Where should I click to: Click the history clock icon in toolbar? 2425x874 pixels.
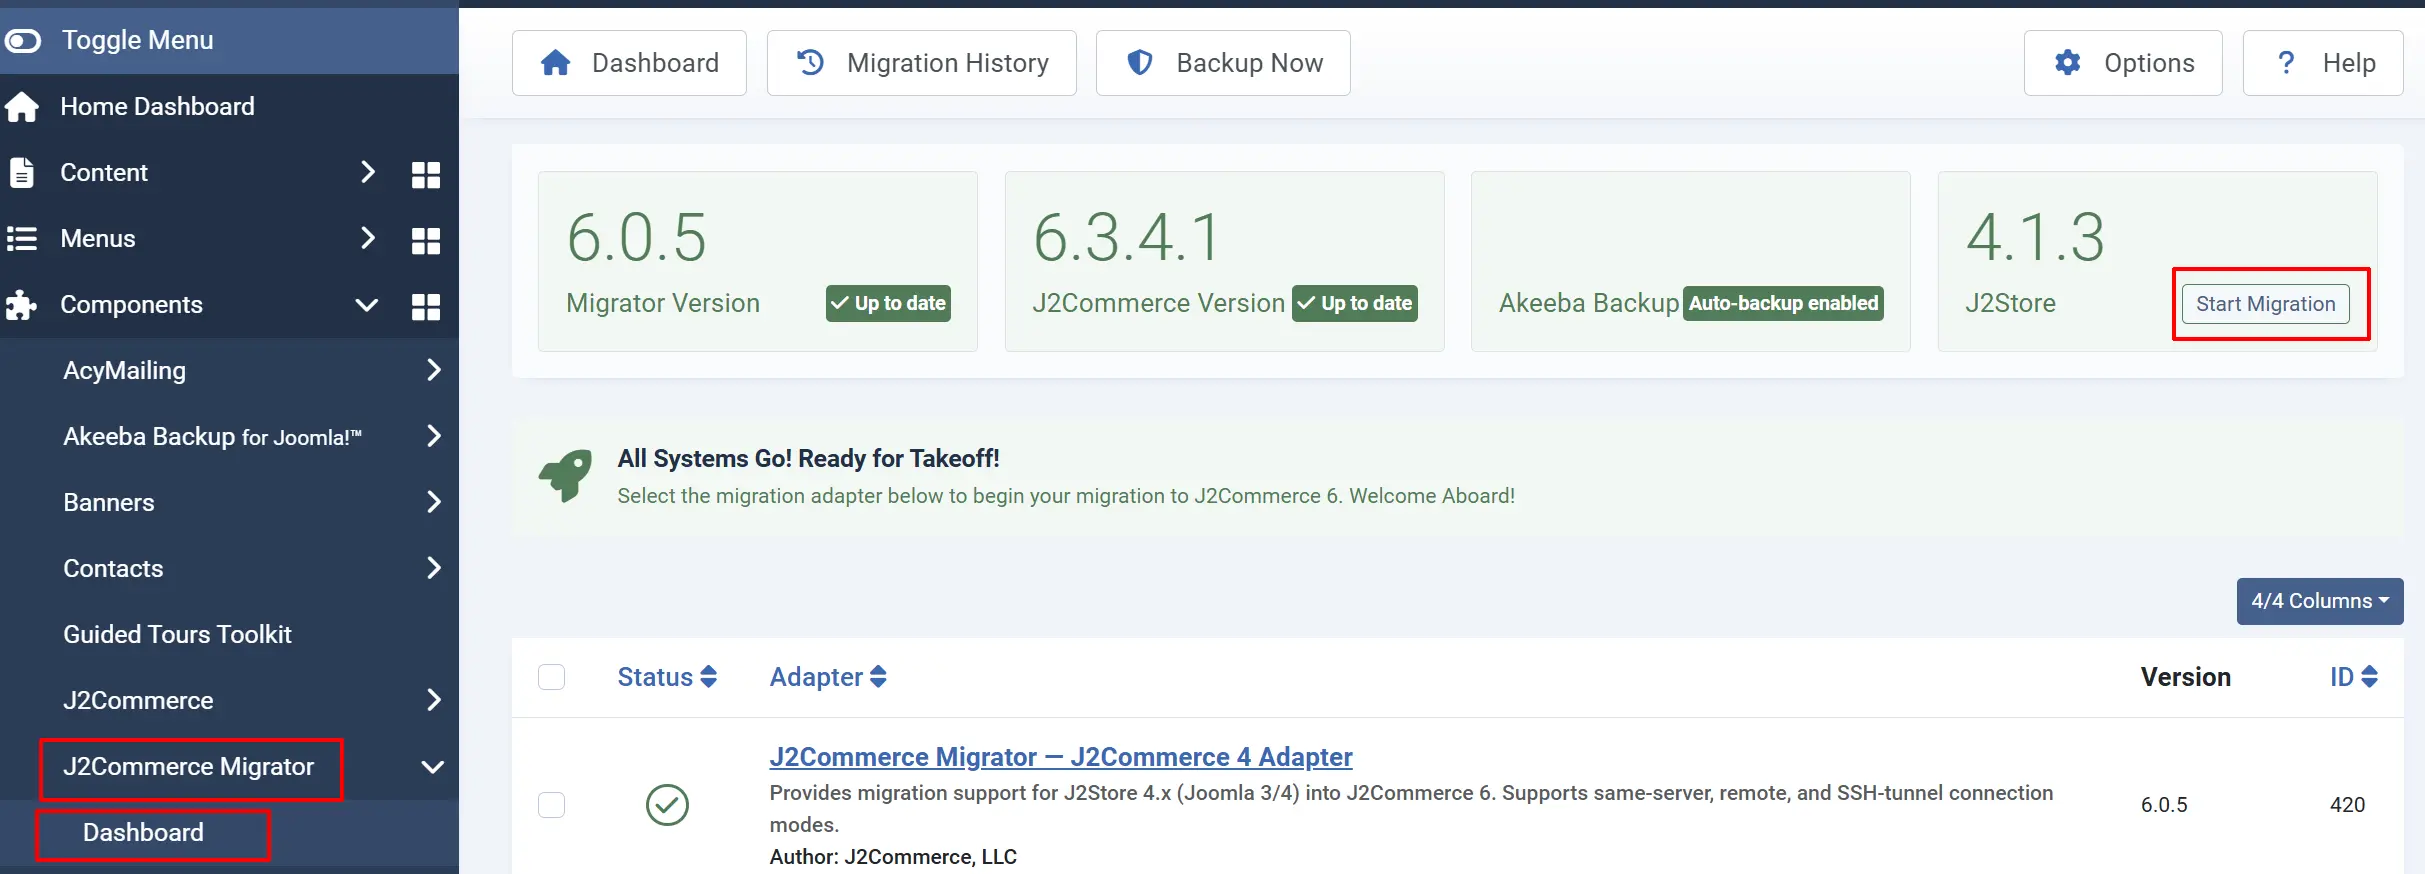coord(810,63)
